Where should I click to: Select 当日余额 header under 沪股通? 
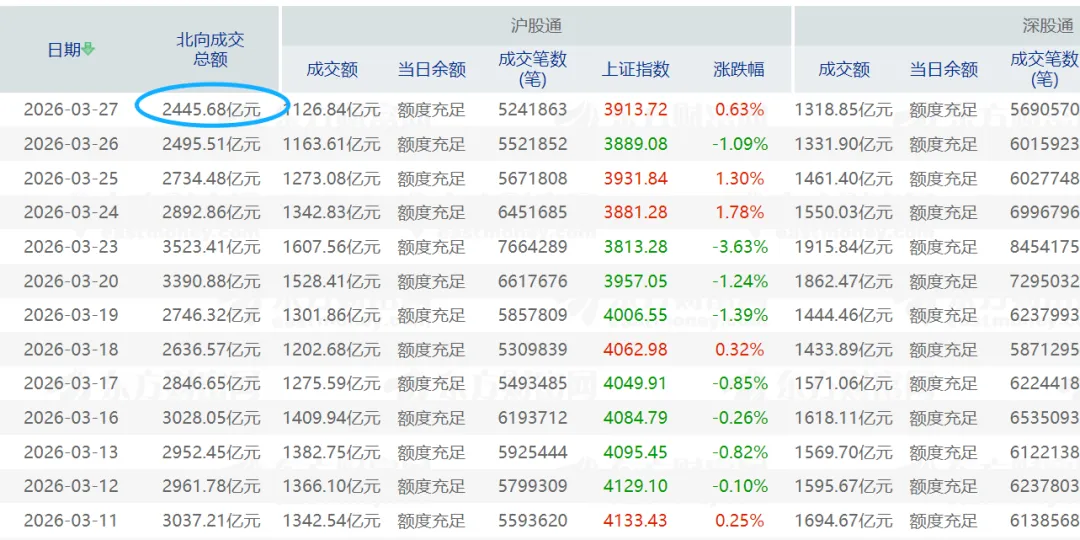[432, 69]
